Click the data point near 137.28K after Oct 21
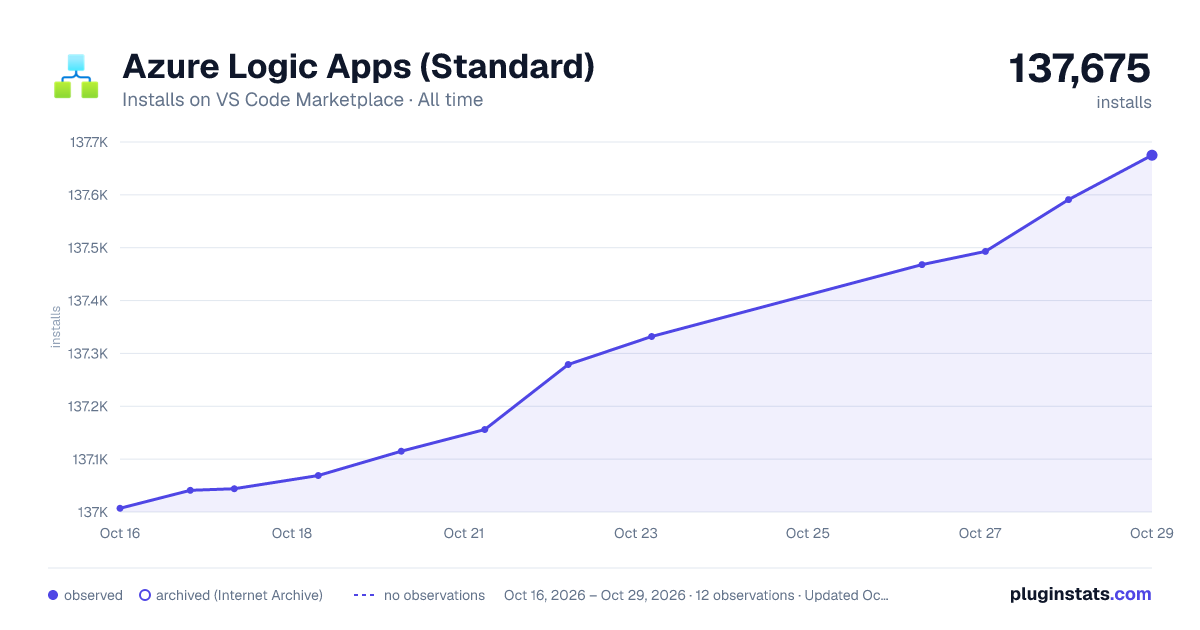Viewport: 1200px width, 630px height. (x=568, y=365)
